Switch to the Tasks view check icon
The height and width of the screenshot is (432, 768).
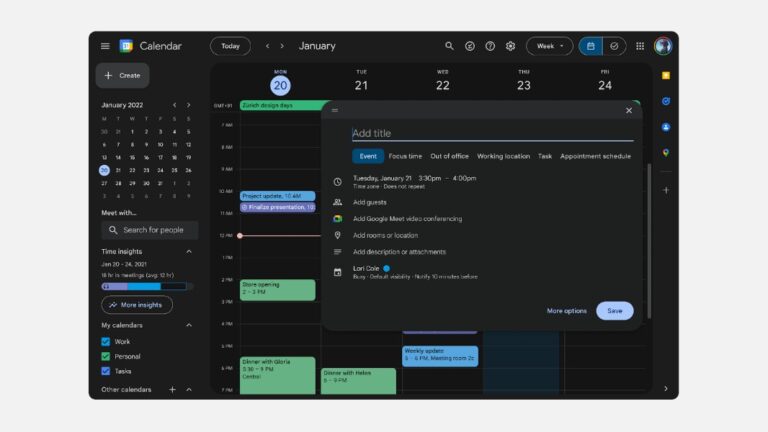point(615,46)
